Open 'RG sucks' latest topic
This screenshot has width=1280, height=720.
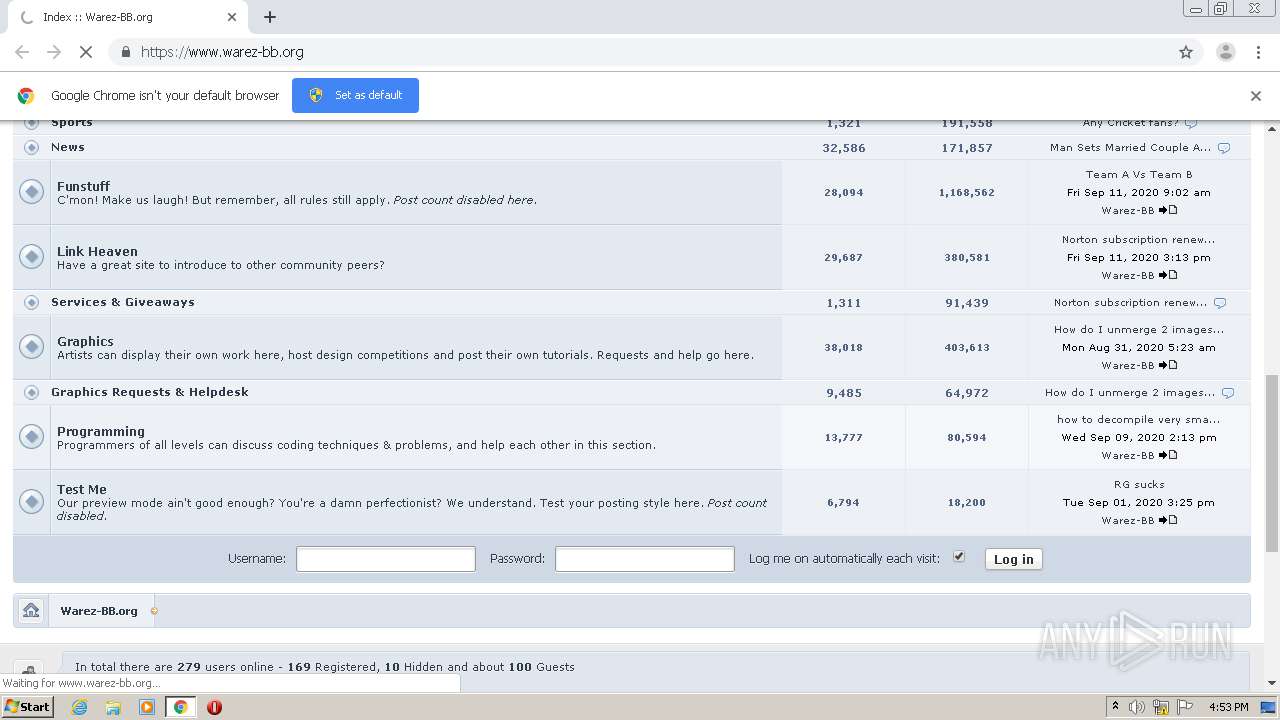coord(1139,484)
